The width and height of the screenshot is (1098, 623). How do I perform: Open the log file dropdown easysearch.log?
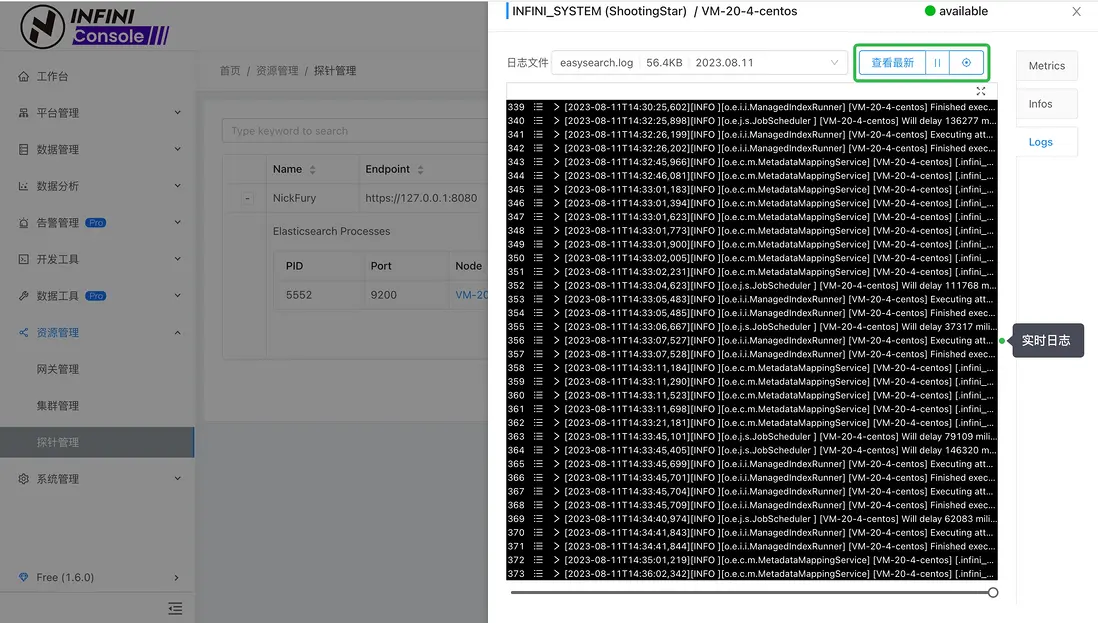point(699,63)
